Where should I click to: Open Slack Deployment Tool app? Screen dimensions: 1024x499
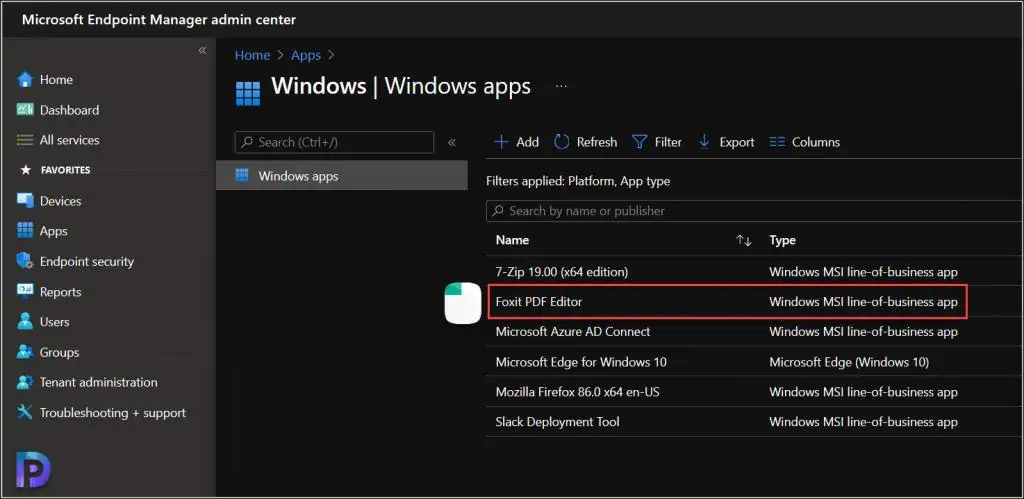tap(558, 422)
